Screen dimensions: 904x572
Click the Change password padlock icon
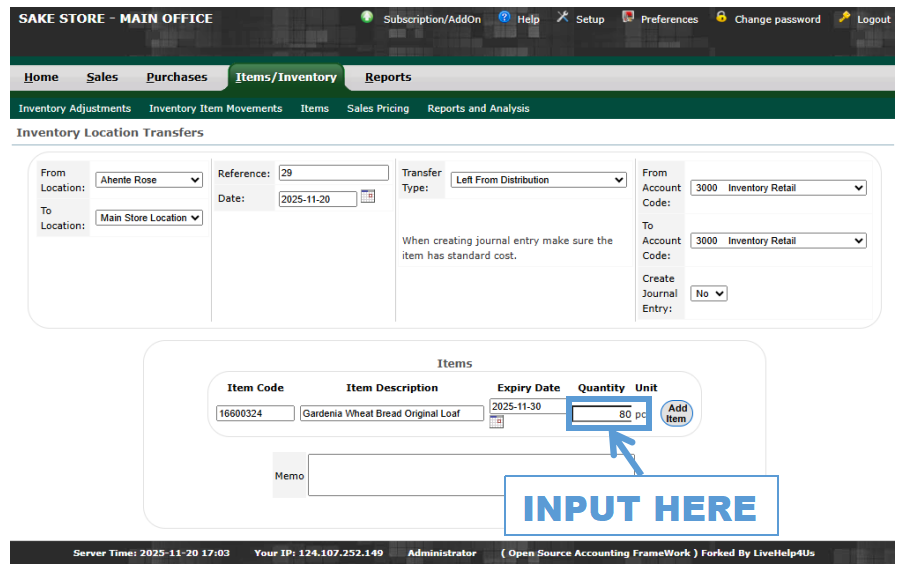[x=721, y=18]
